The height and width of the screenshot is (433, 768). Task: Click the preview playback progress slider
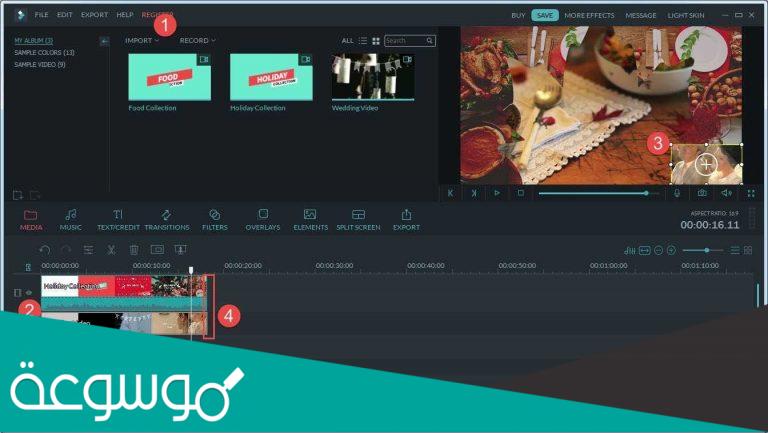point(599,193)
